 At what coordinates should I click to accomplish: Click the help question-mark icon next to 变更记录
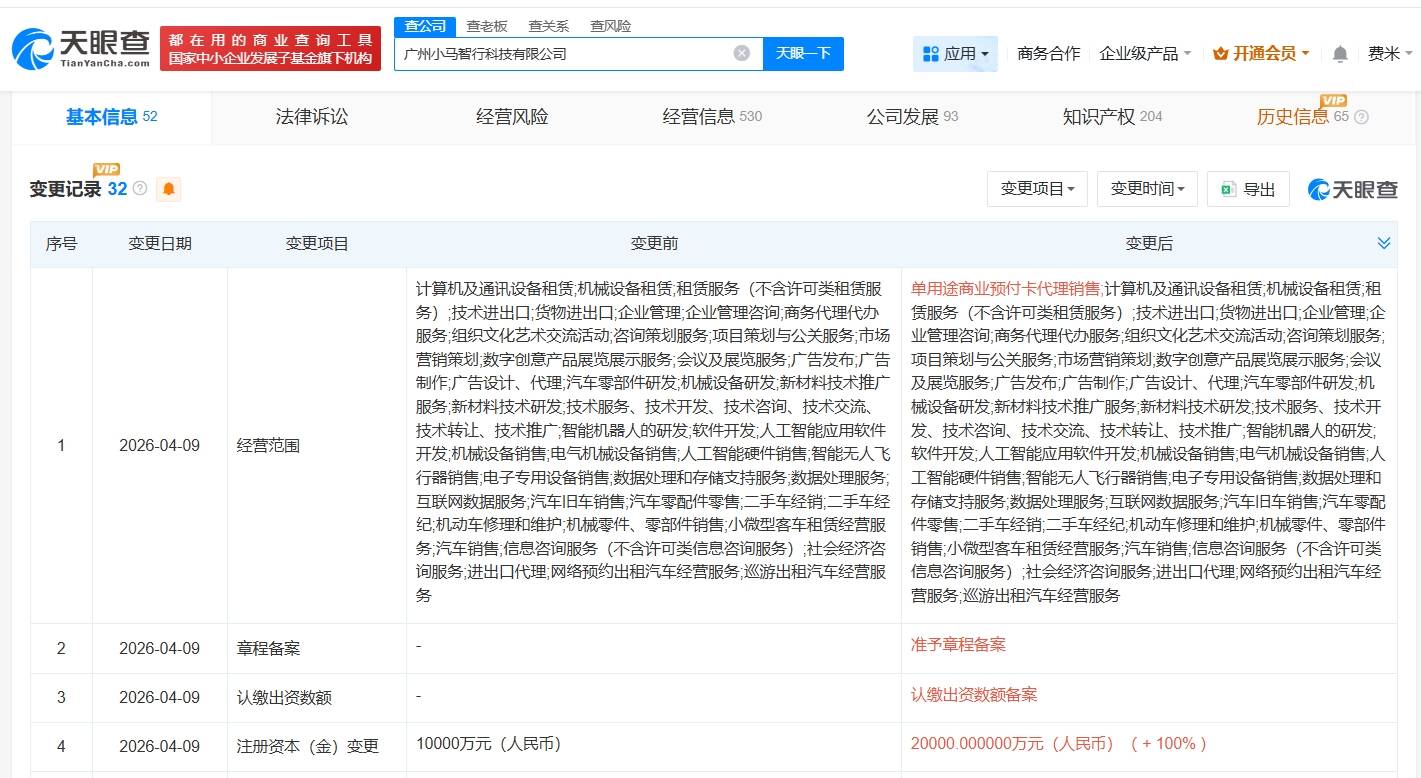pyautogui.click(x=140, y=187)
